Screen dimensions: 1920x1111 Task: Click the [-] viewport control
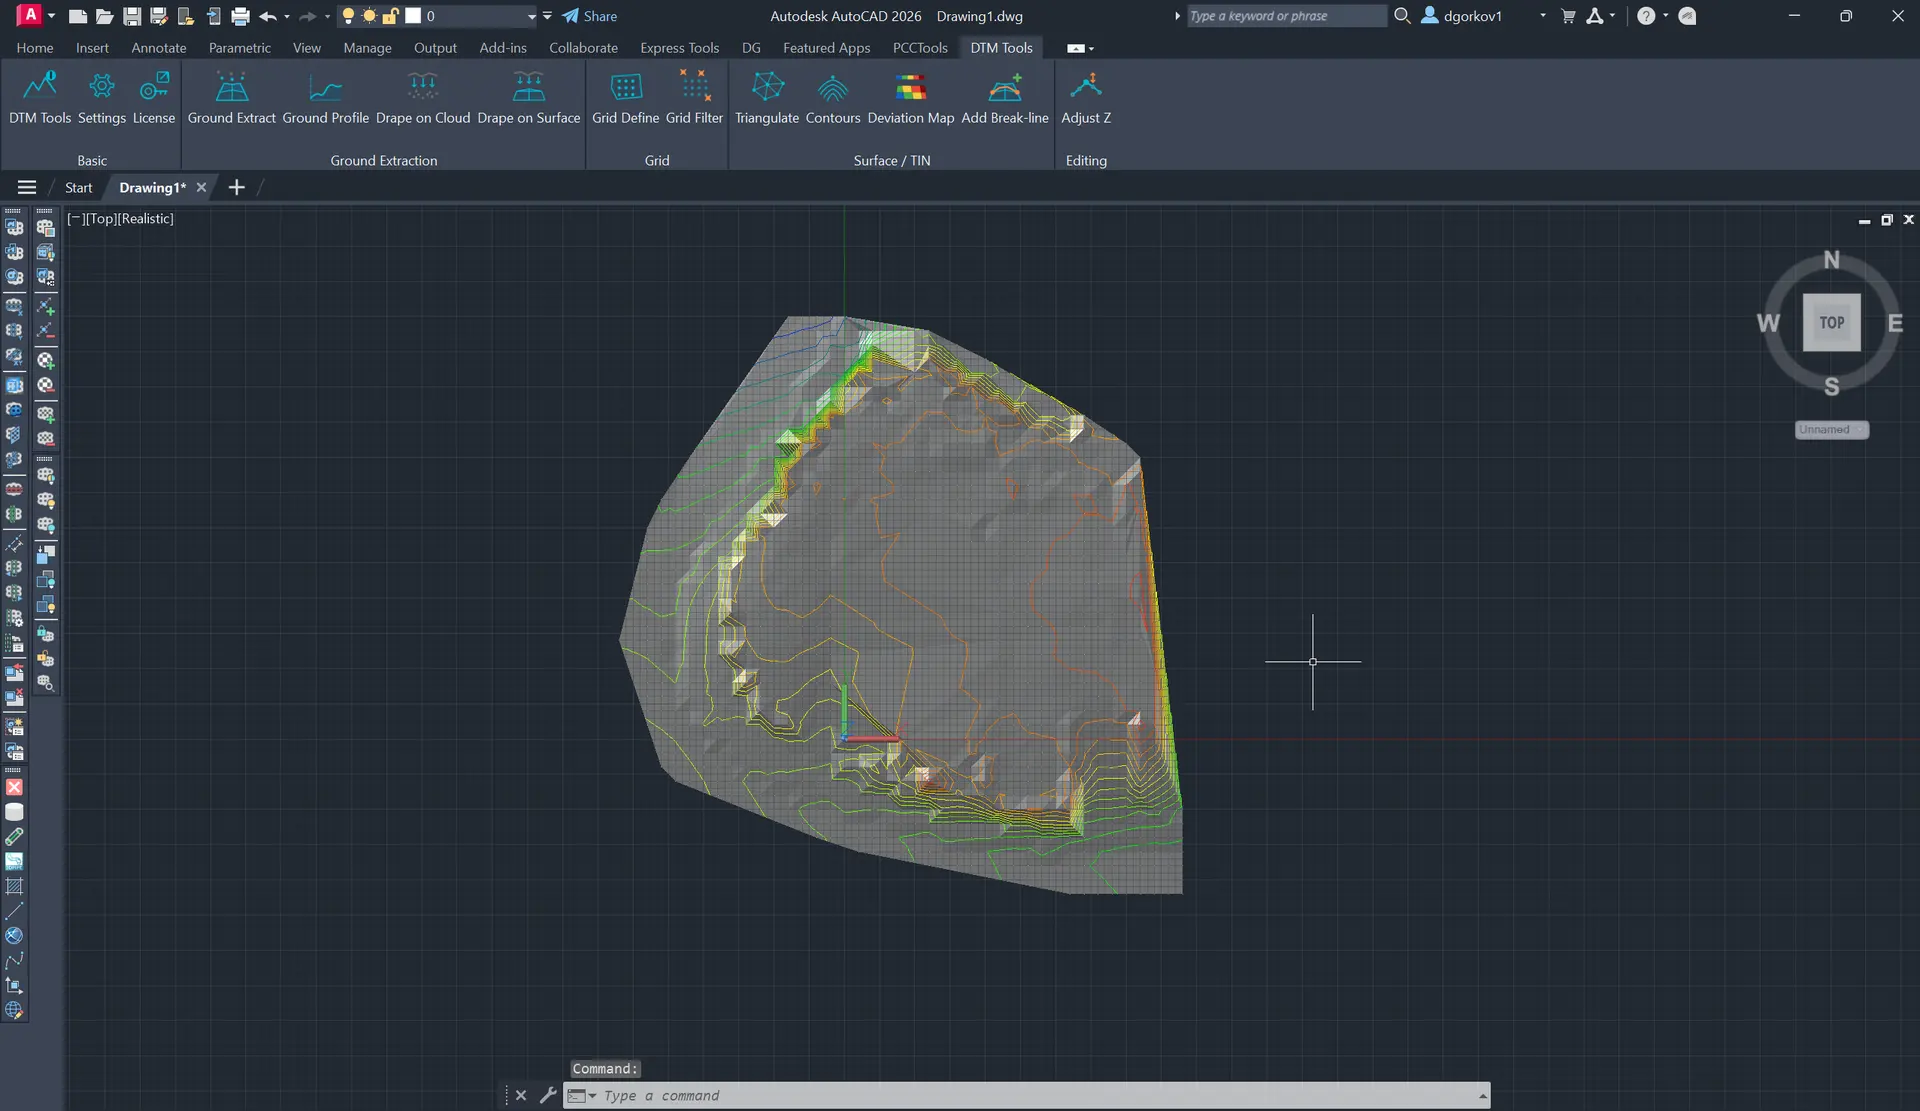coord(74,218)
